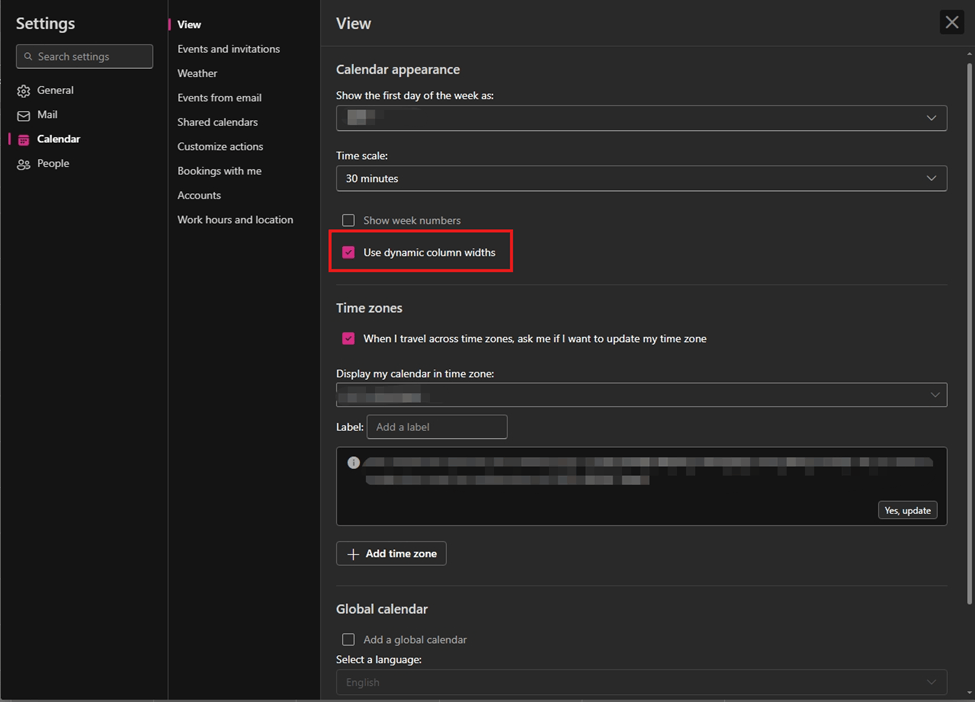Open the General settings gear icon
975x702 pixels.
[x=23, y=90]
